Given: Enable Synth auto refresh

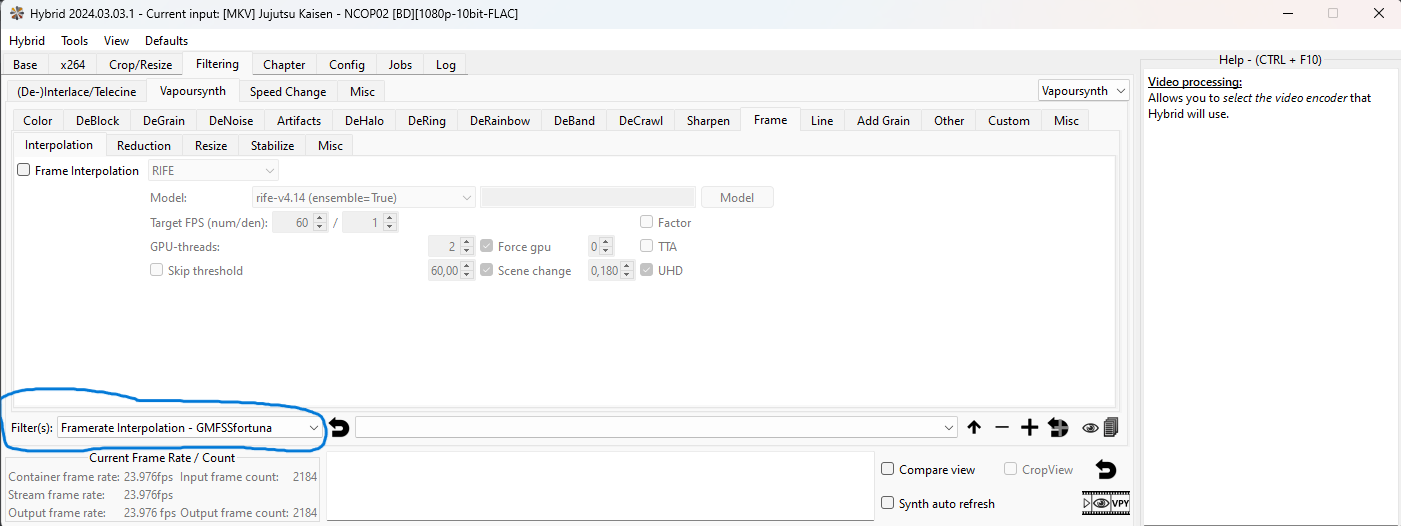Looking at the screenshot, I should (888, 504).
